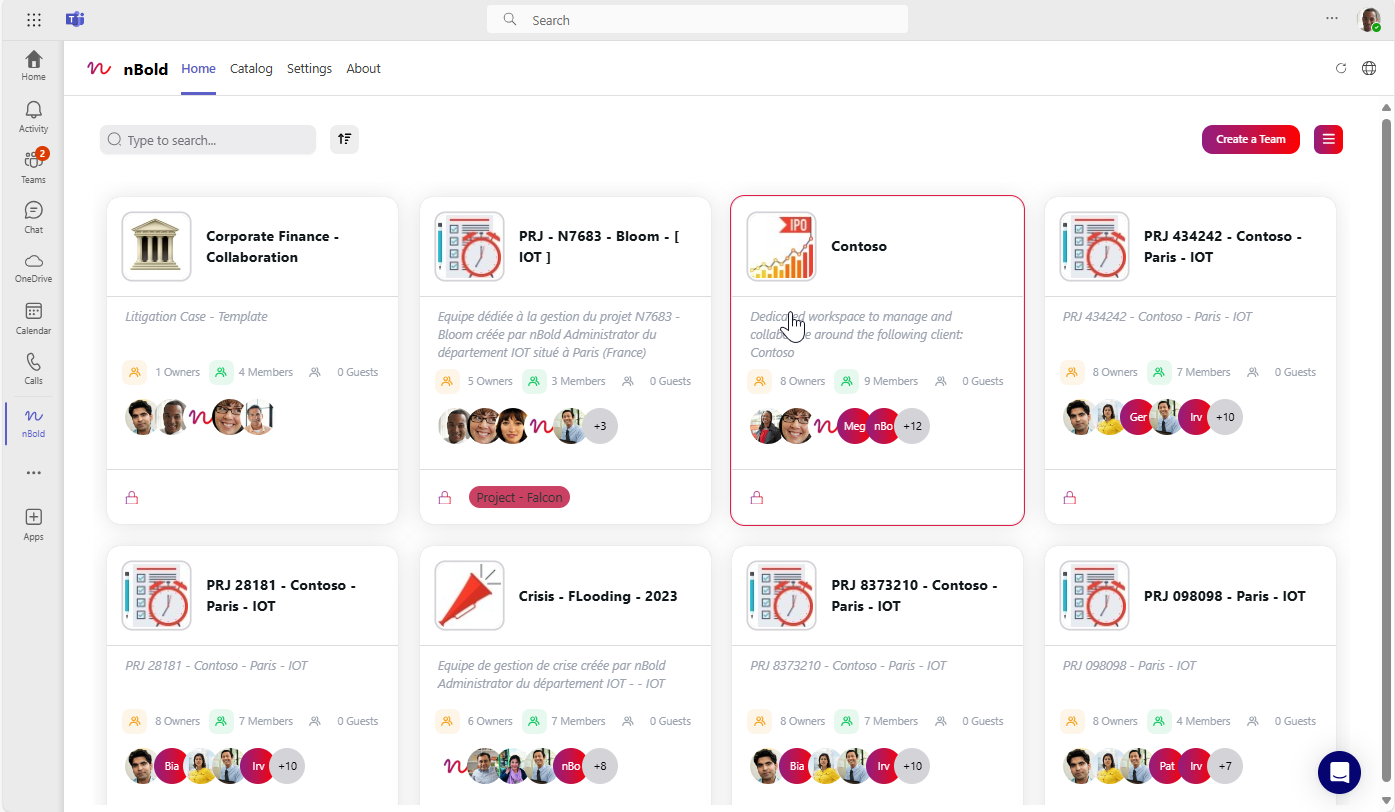Image resolution: width=1395 pixels, height=812 pixels.
Task: Open the red hamburger menu button
Action: click(1328, 139)
